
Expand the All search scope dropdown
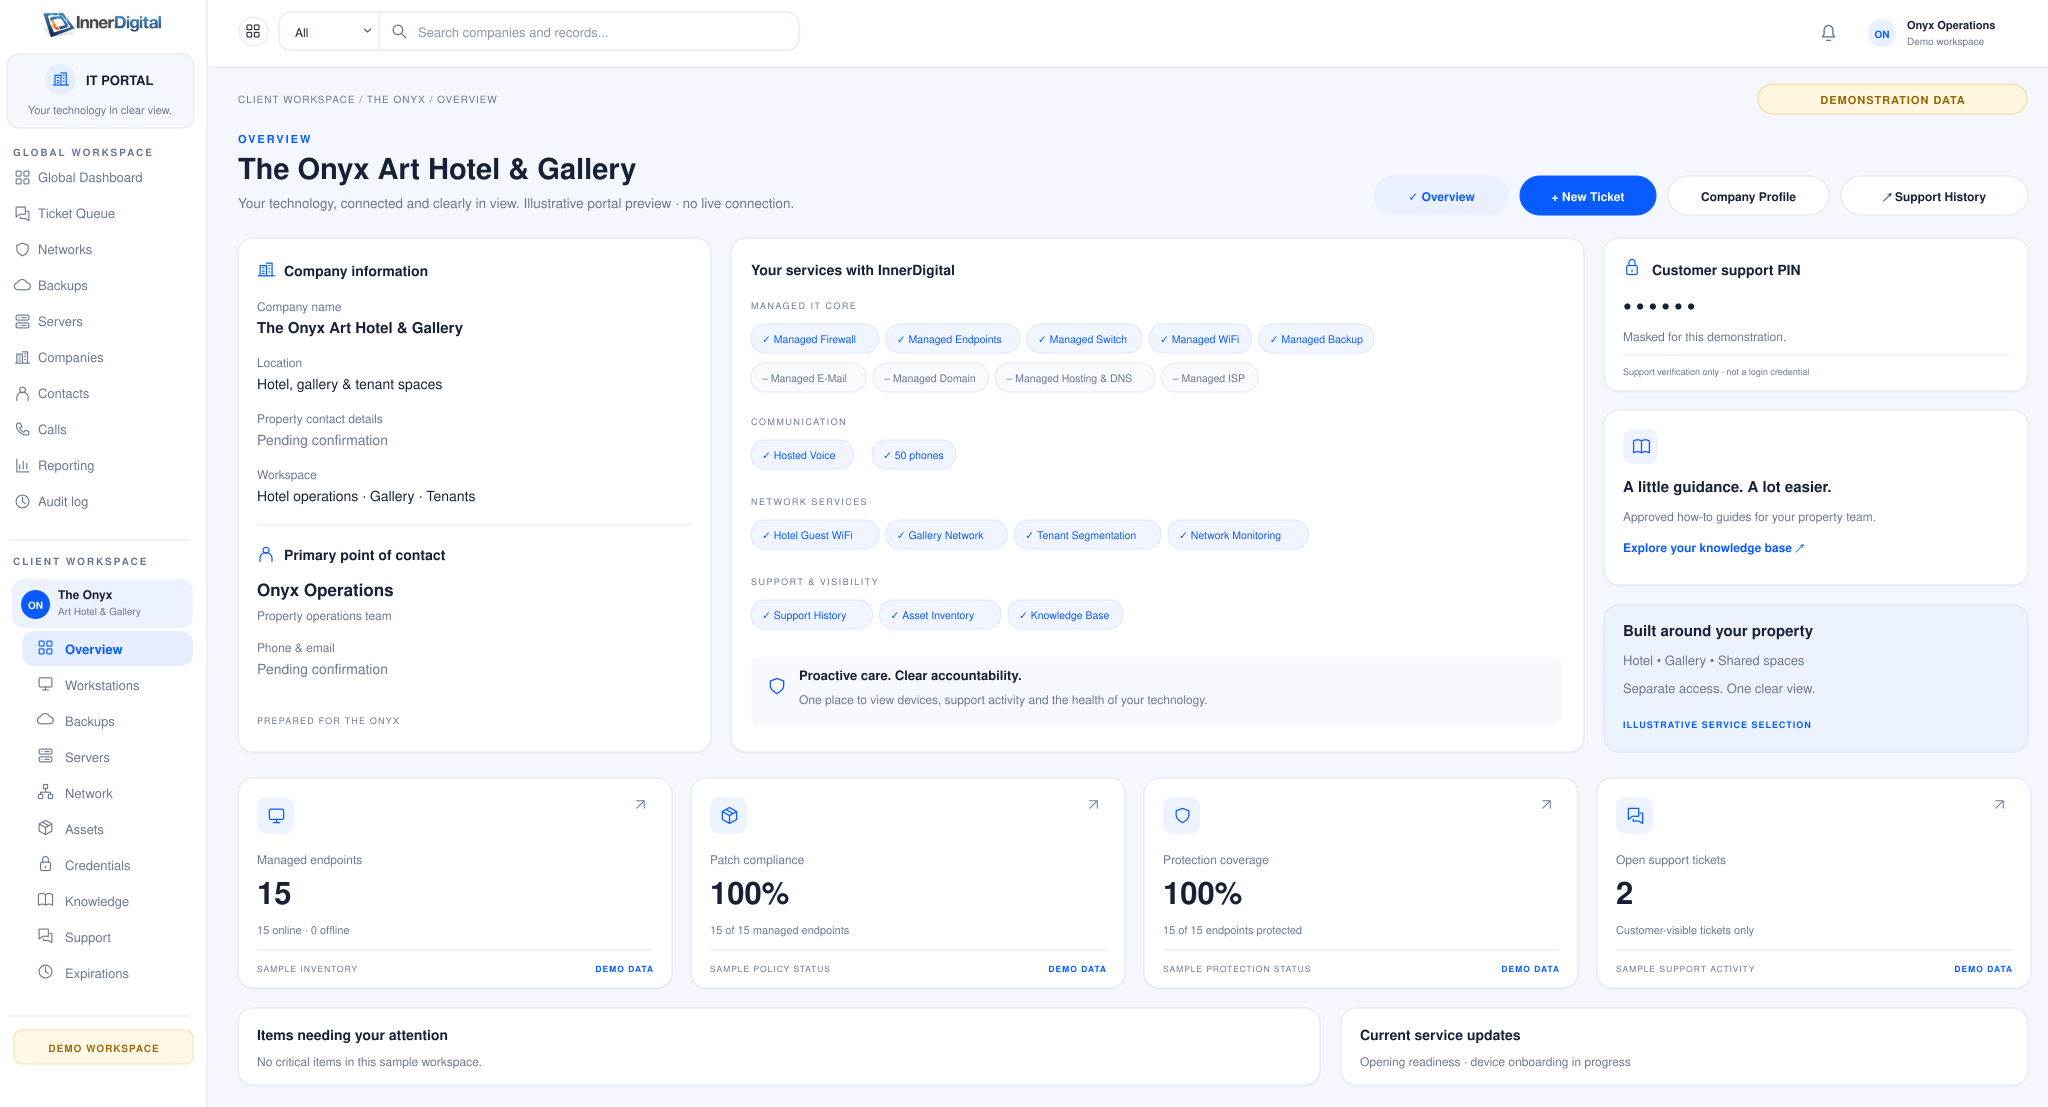coord(331,32)
